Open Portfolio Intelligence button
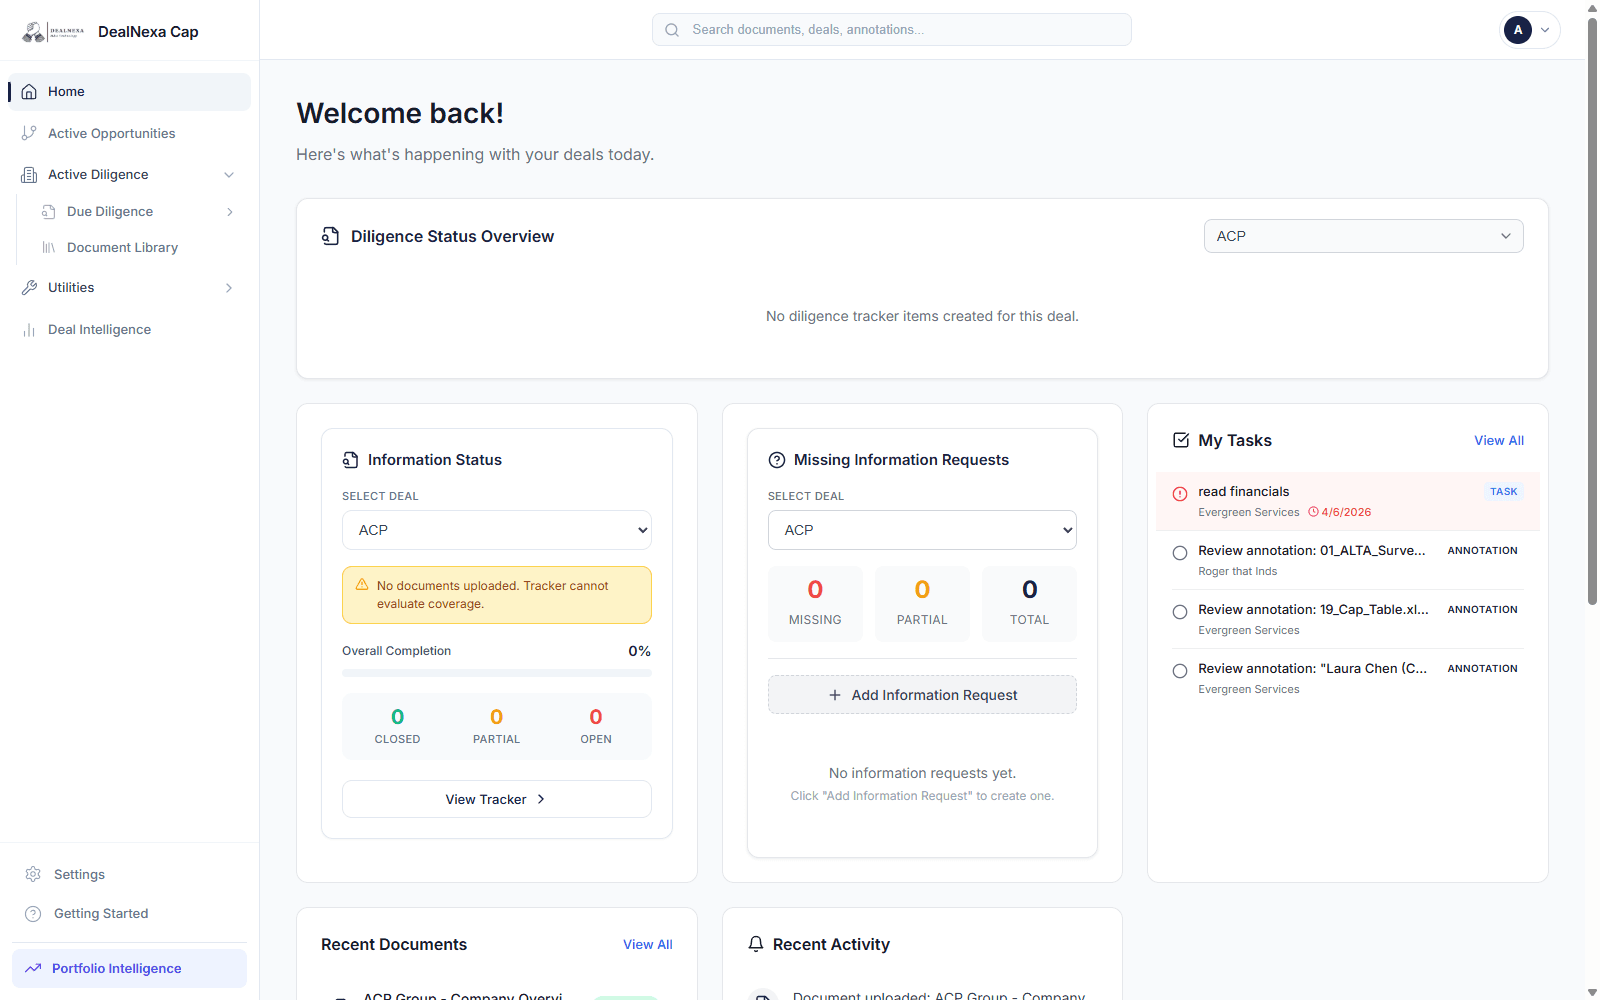This screenshot has width=1600, height=1000. click(129, 968)
